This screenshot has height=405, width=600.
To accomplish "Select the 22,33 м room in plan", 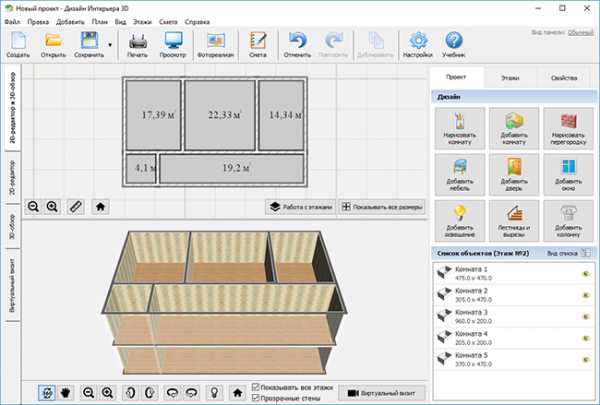I will (220, 115).
